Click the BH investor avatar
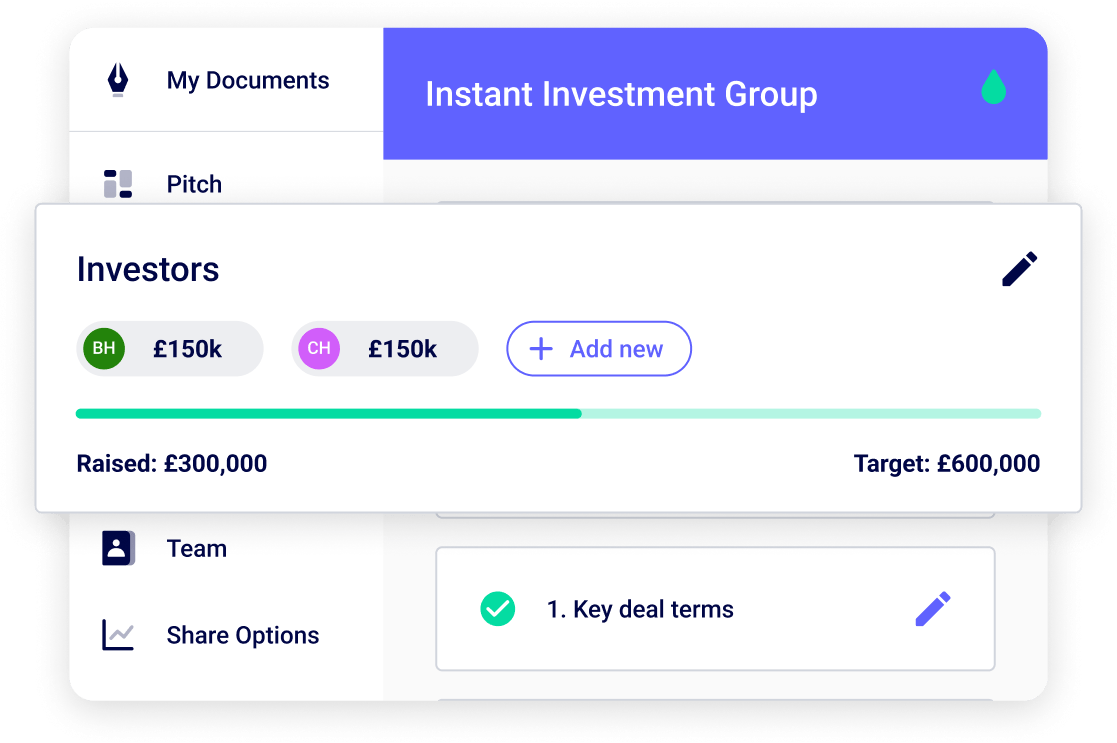Image resolution: width=1117 pixels, height=743 pixels. click(x=104, y=348)
